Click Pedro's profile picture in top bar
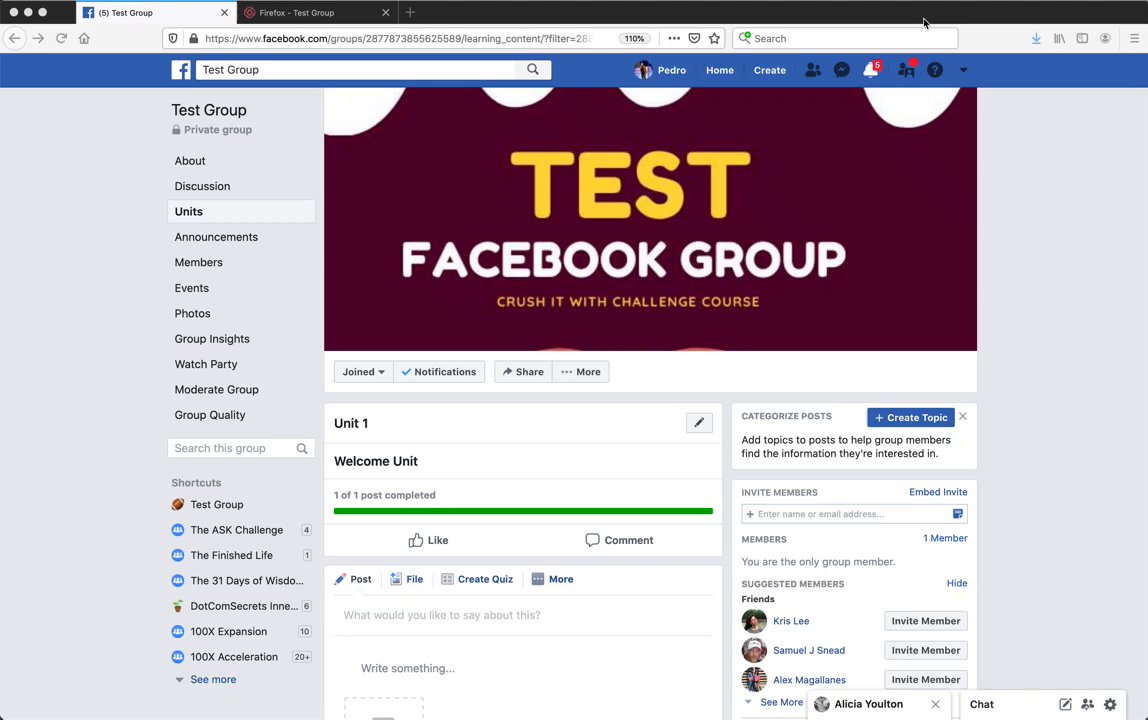The height and width of the screenshot is (720, 1148). point(643,70)
